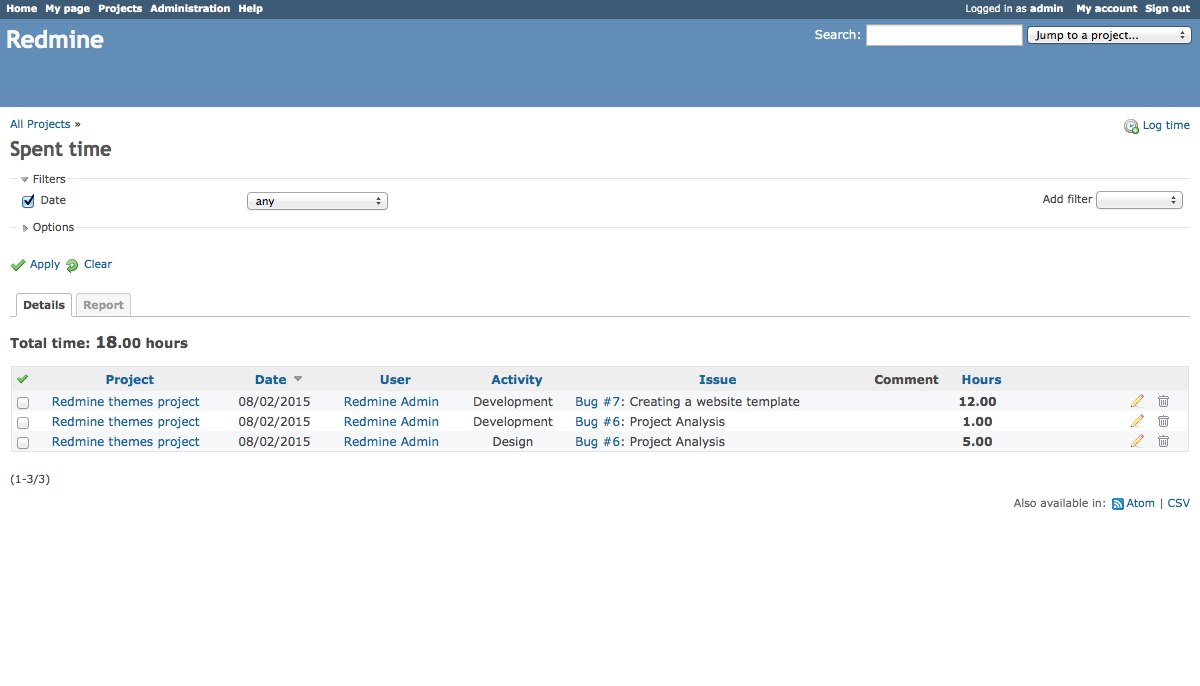Delete the 1.00 hours time entry

1163,421
